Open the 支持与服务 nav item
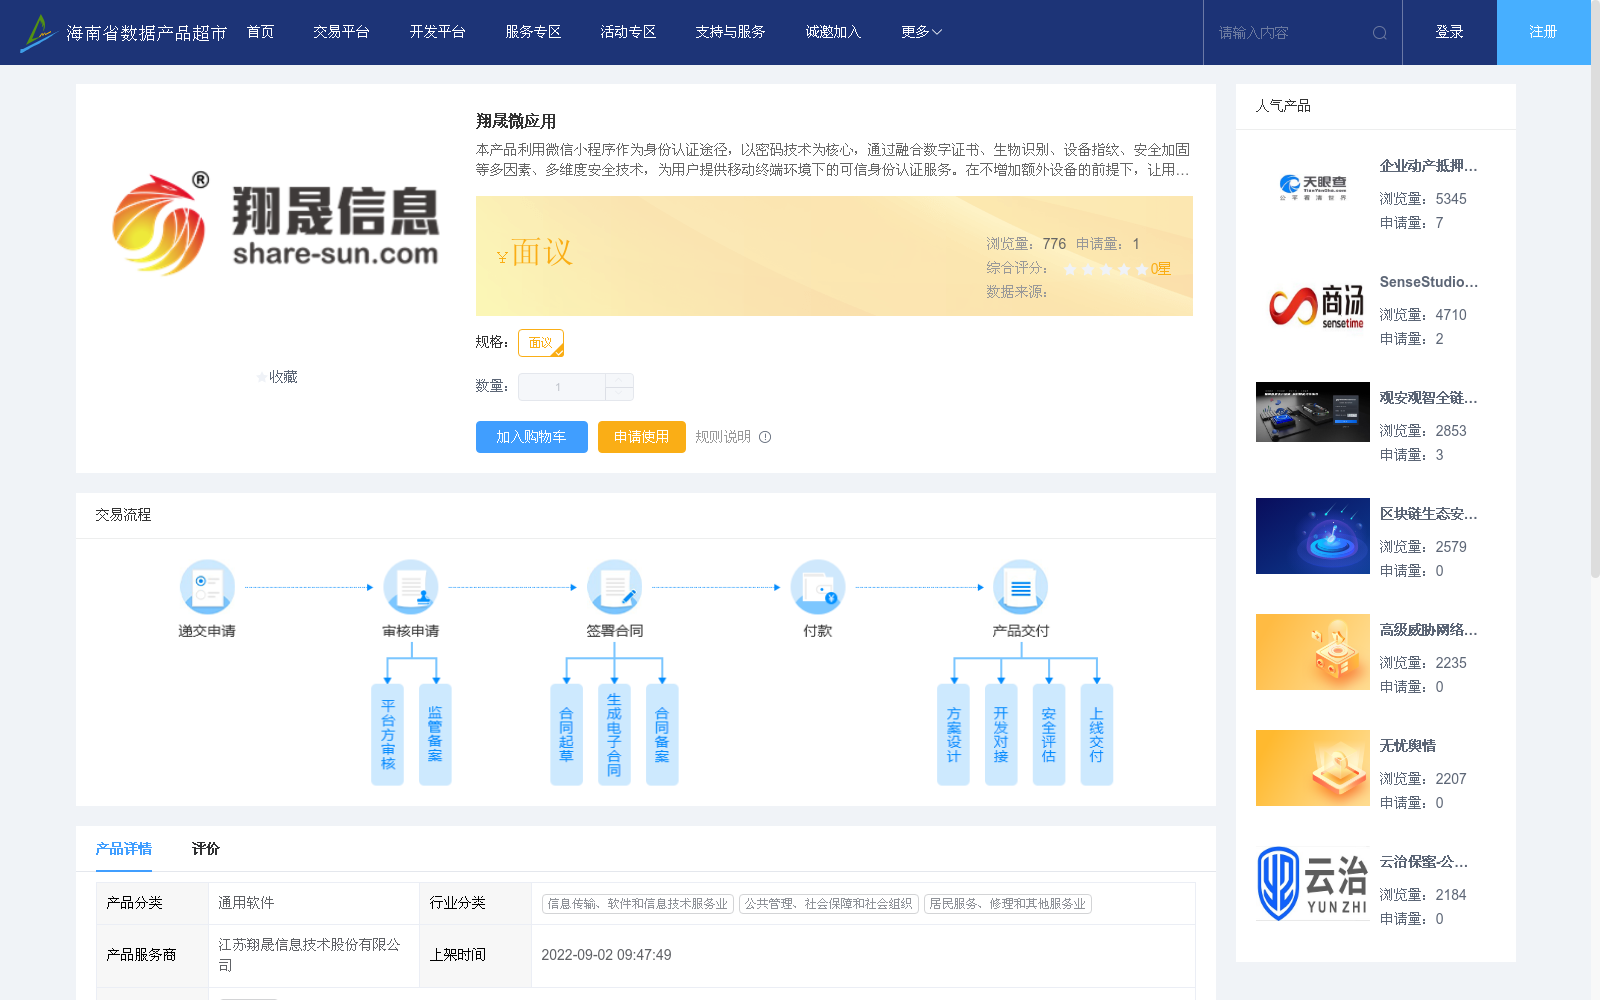The image size is (1600, 1000). 731,32
